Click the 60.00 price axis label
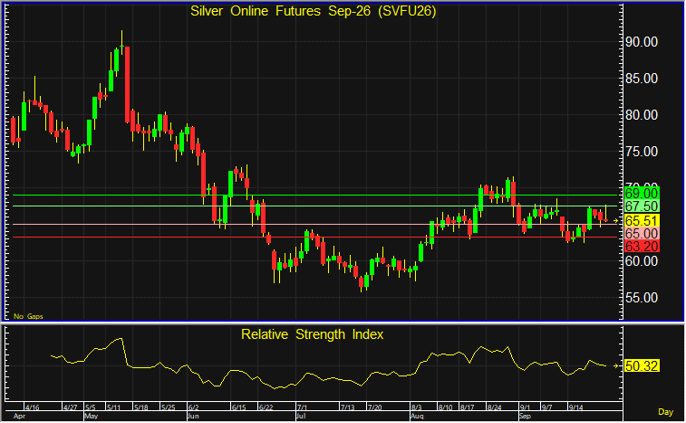686x423 pixels. (x=641, y=261)
